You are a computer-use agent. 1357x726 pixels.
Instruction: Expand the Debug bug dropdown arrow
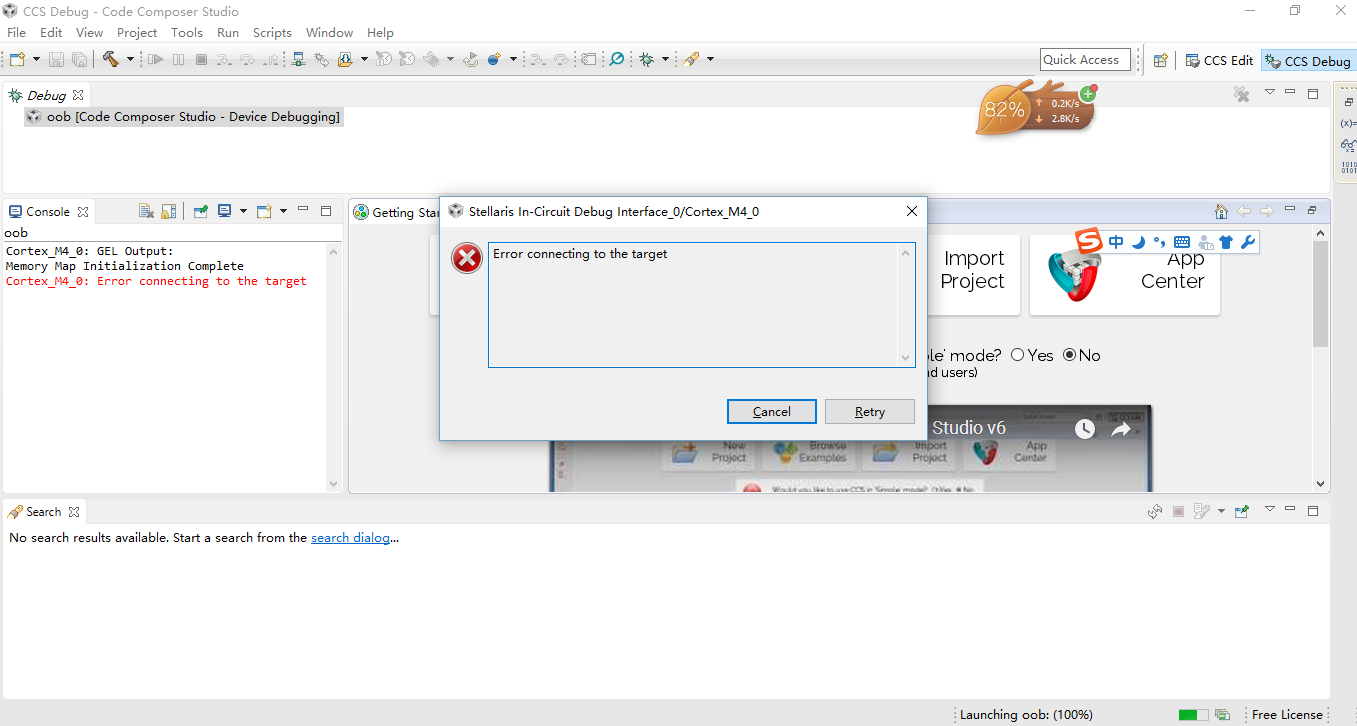(x=665, y=60)
